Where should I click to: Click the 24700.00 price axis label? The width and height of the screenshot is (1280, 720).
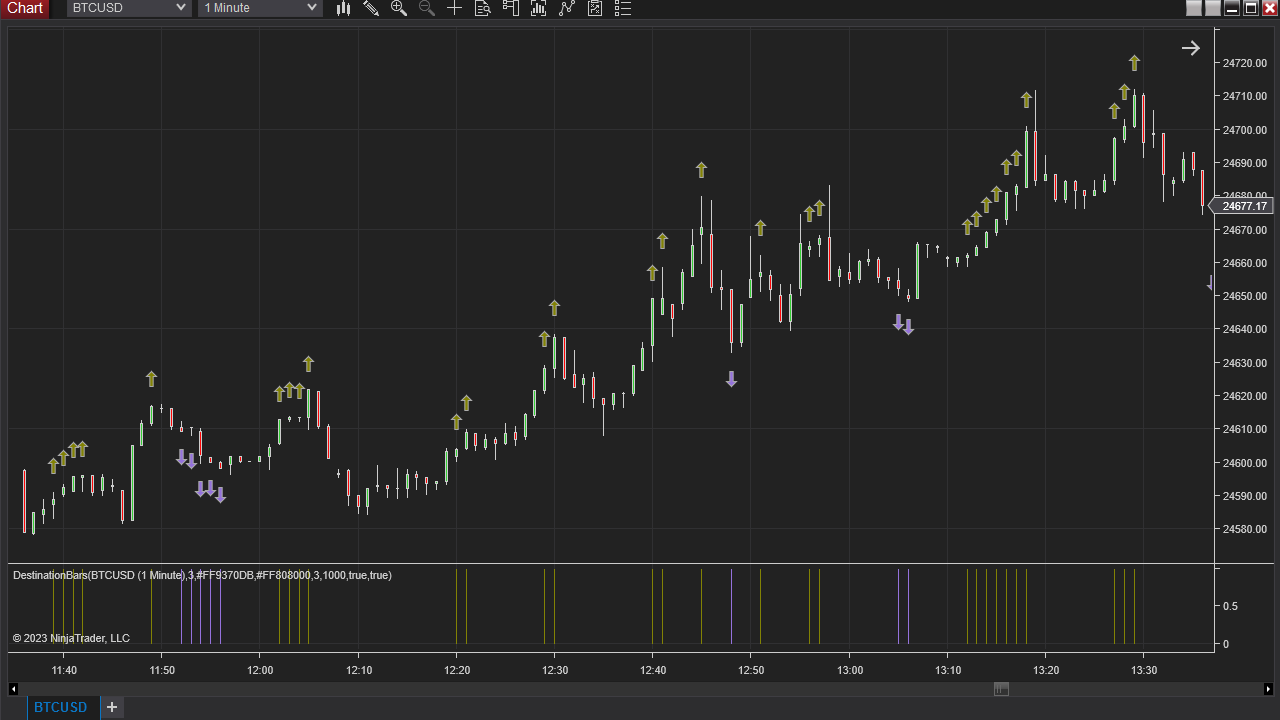click(1244, 130)
